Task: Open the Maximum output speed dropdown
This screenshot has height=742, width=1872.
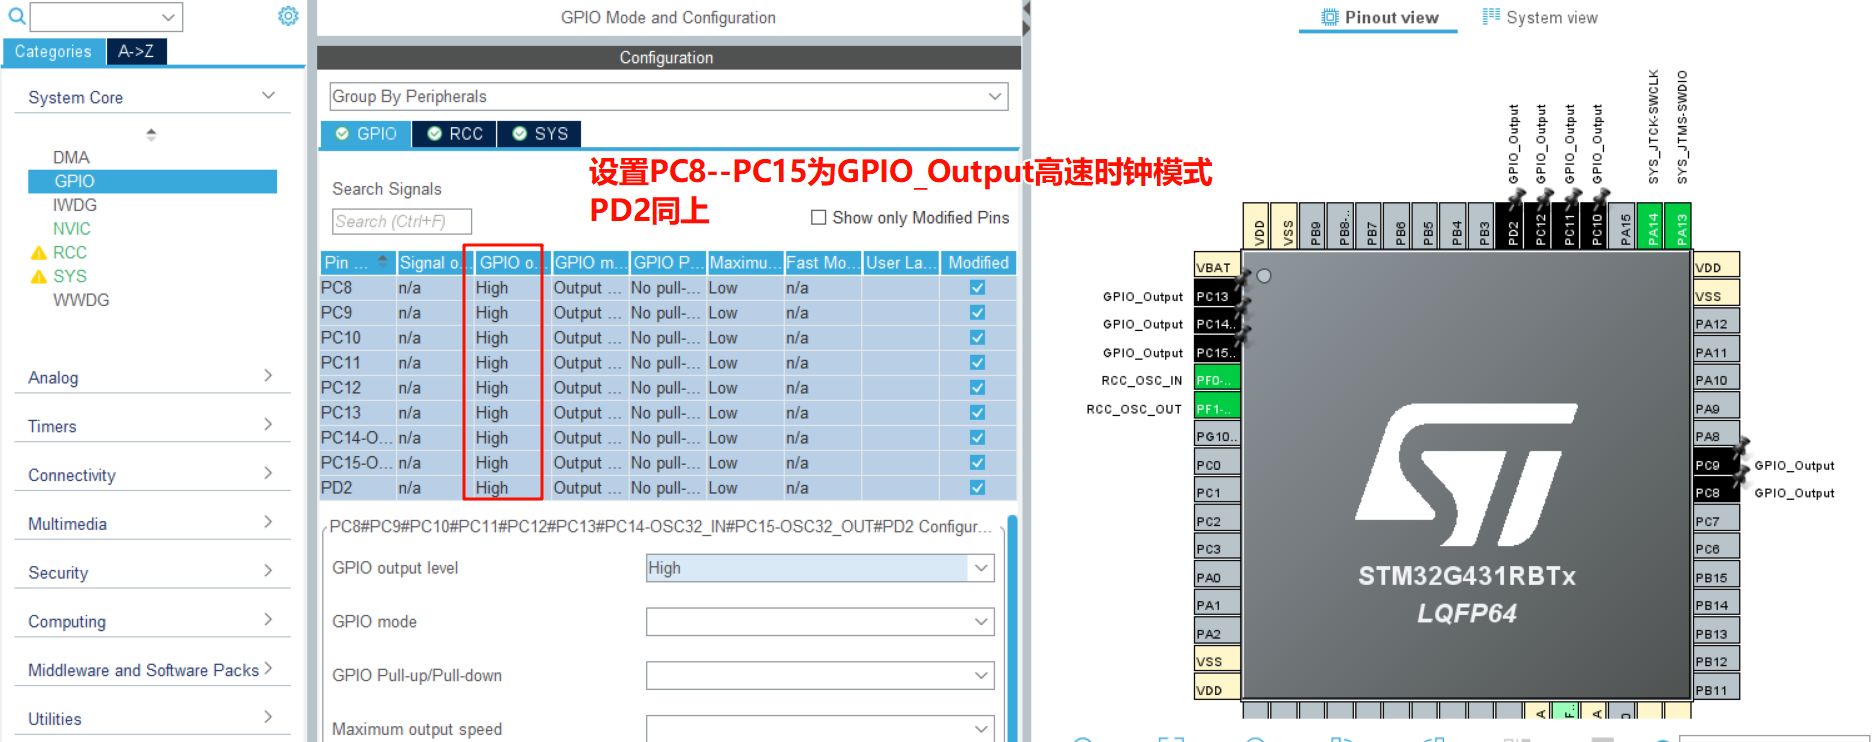Action: click(x=820, y=729)
